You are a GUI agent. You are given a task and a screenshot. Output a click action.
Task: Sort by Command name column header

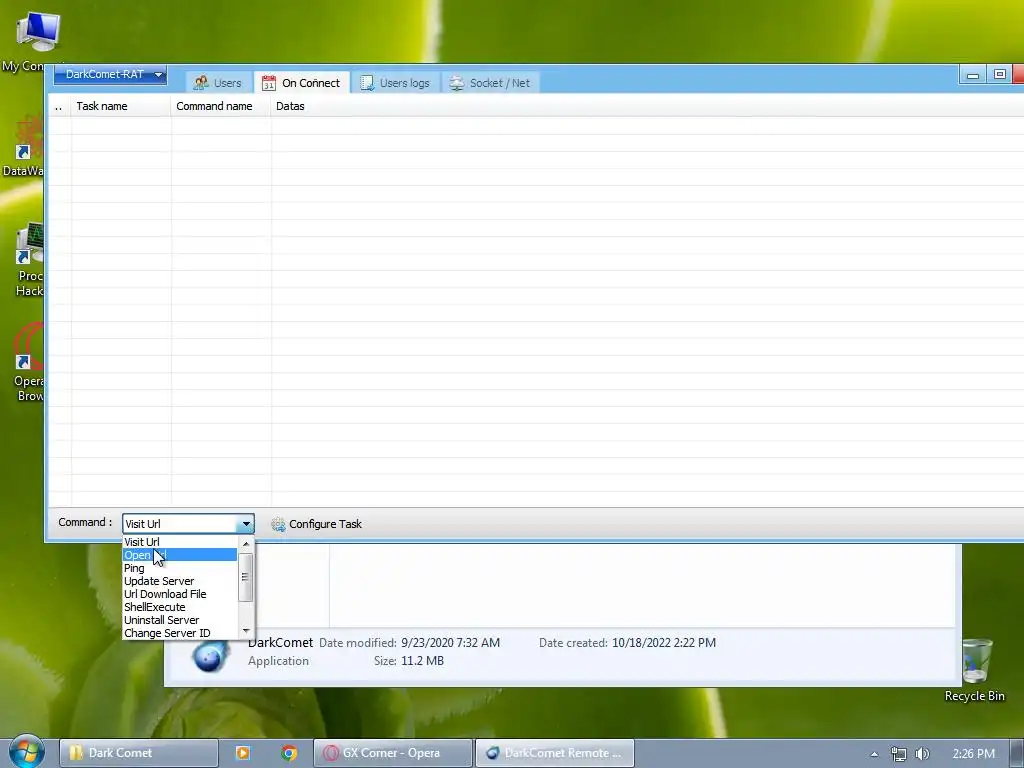click(x=221, y=106)
